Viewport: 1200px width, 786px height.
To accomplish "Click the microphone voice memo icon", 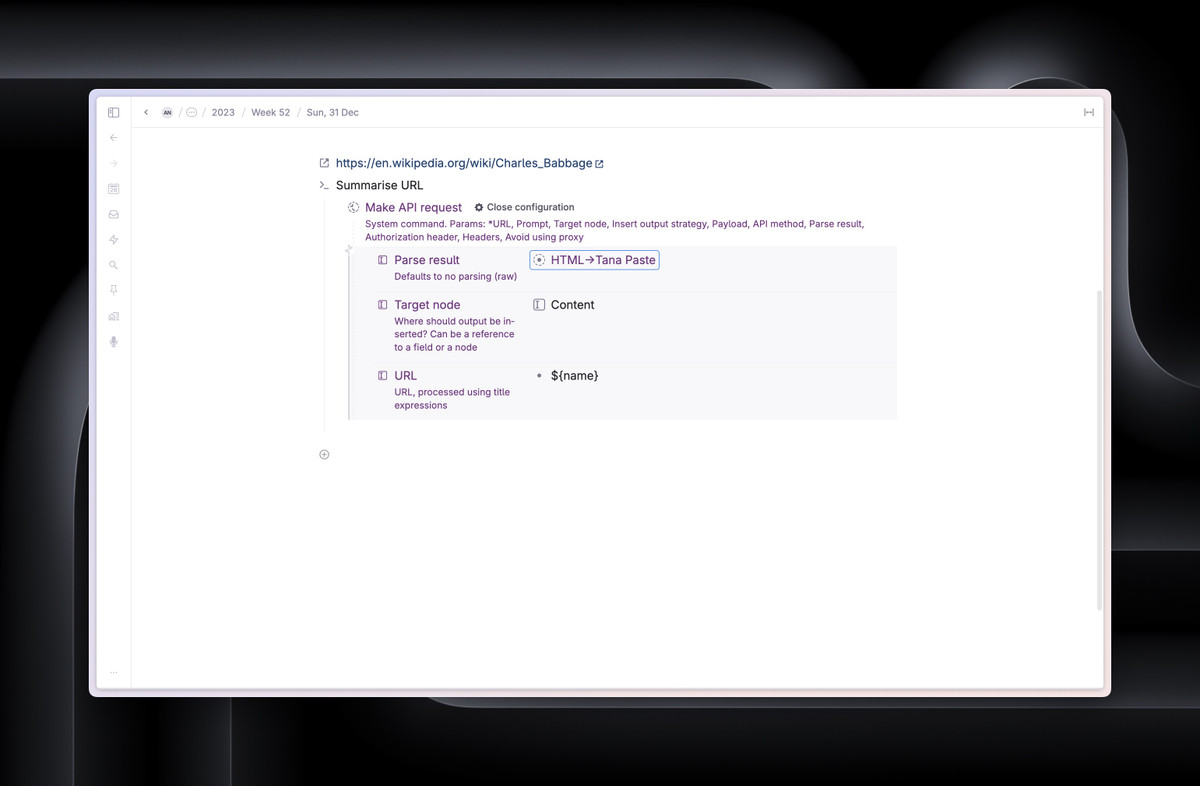I will click(113, 342).
